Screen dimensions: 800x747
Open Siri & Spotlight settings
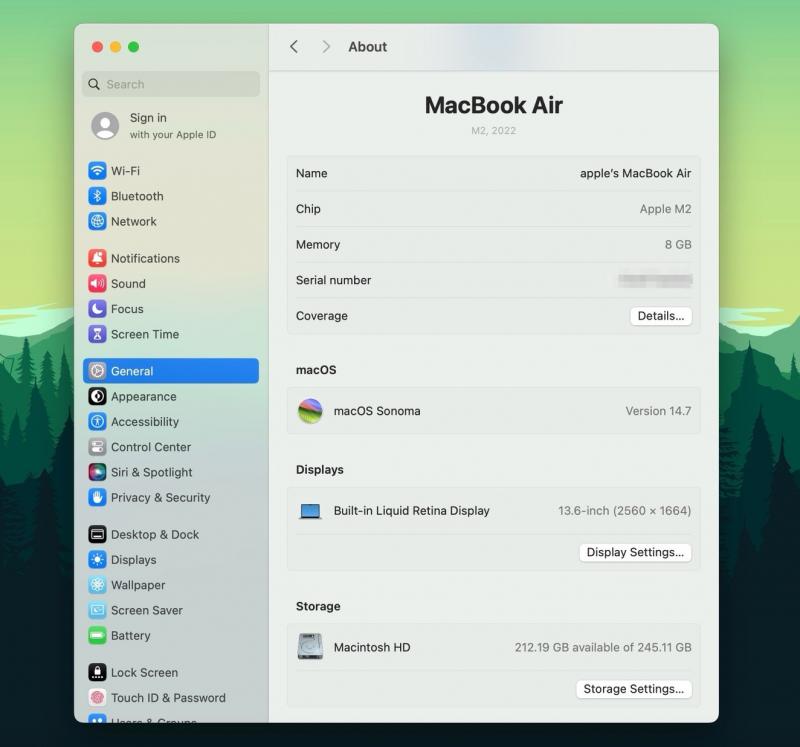pyautogui.click(x=171, y=472)
